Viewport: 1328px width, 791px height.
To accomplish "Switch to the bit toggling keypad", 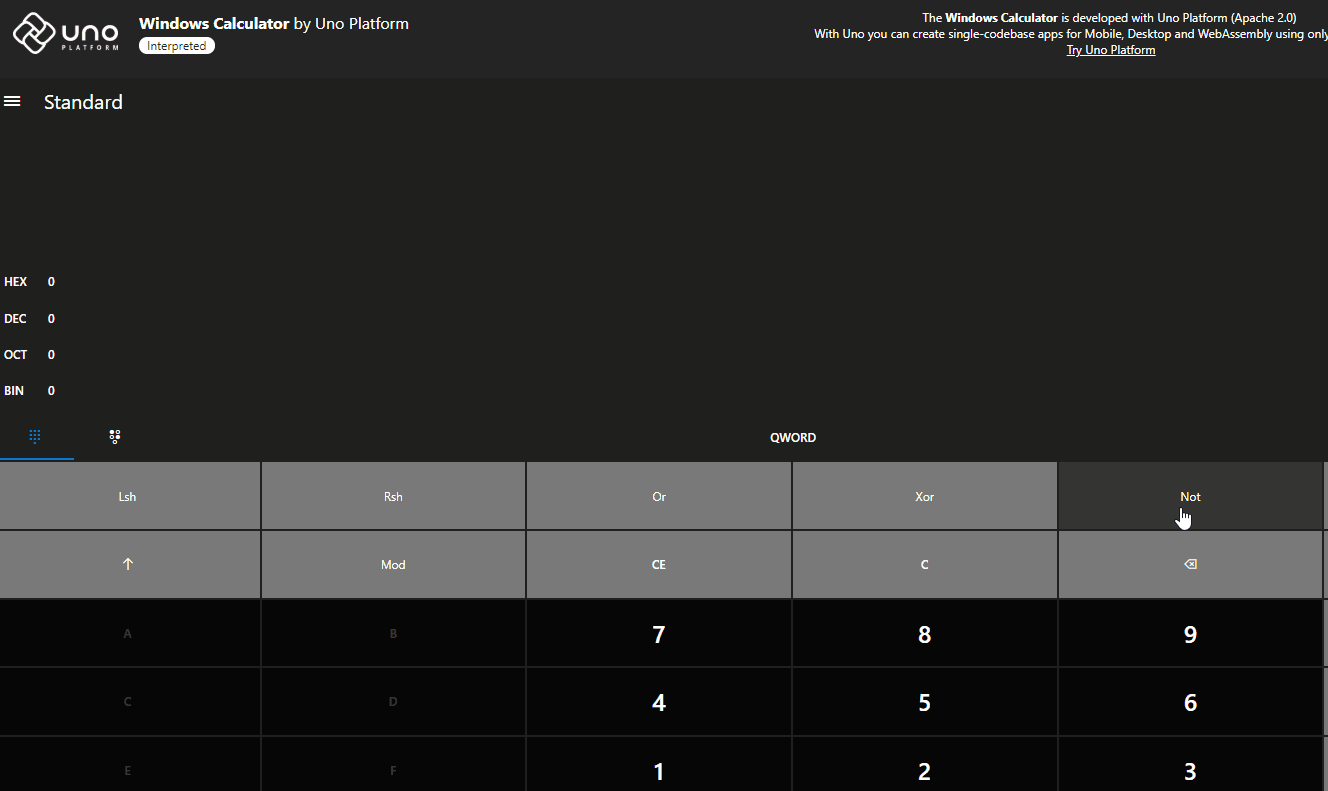I will coord(114,436).
